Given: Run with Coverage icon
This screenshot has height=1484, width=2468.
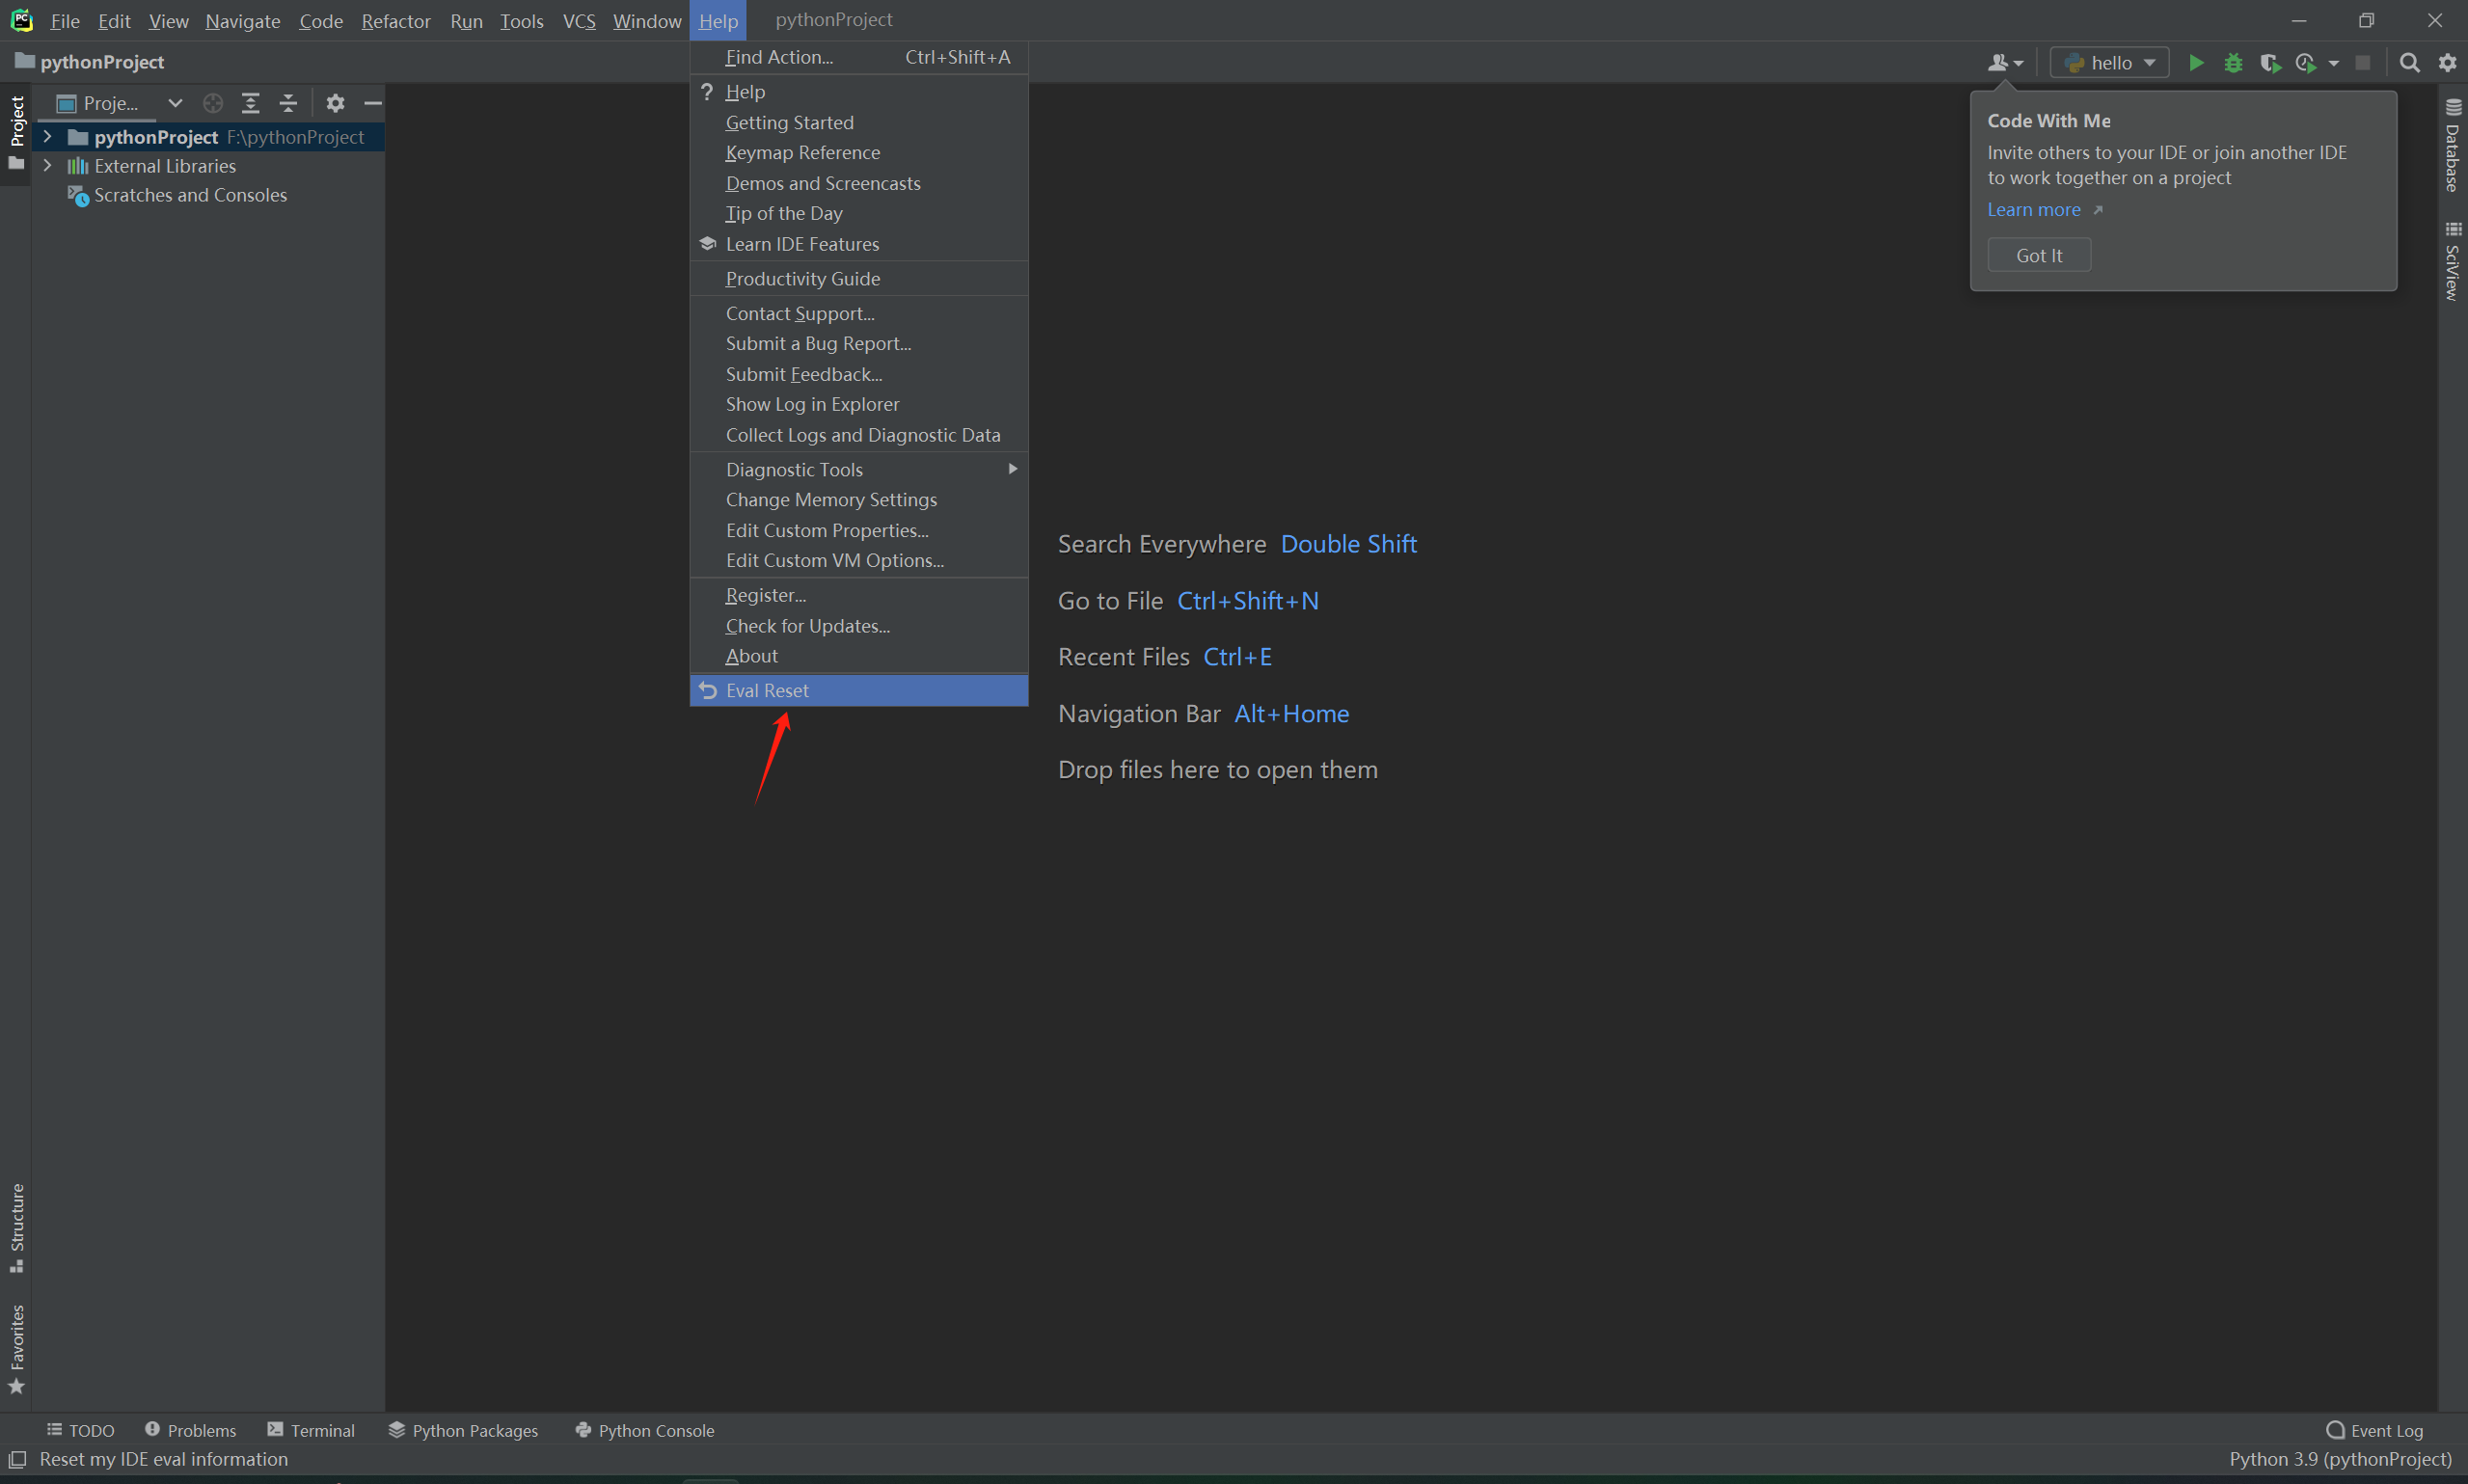Looking at the screenshot, I should pos(2270,63).
